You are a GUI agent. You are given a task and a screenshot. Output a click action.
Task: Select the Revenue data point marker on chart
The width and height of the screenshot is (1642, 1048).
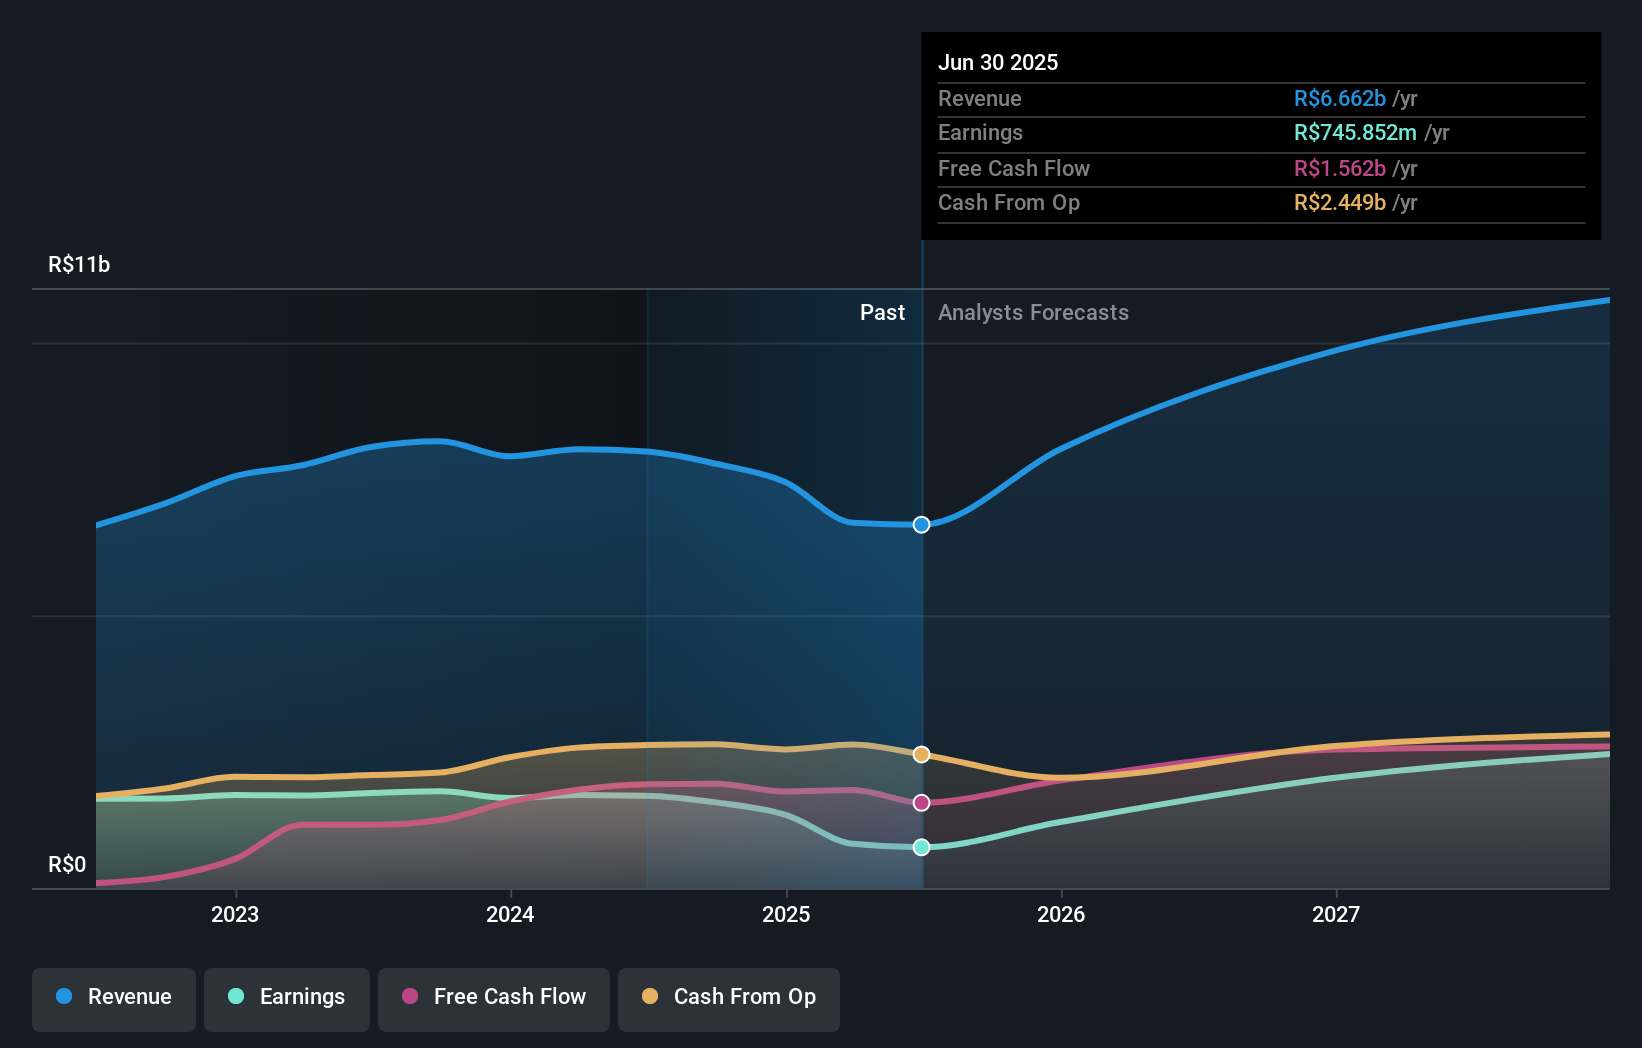tap(921, 524)
